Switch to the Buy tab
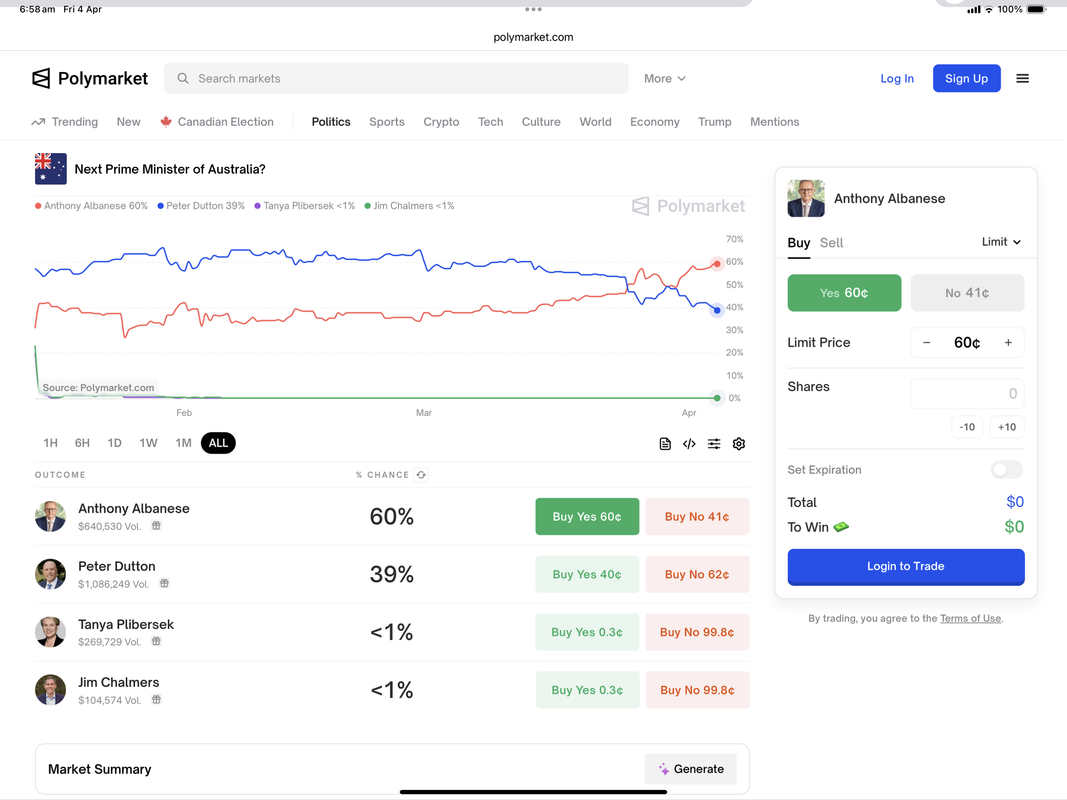This screenshot has height=800, width=1067. point(798,243)
